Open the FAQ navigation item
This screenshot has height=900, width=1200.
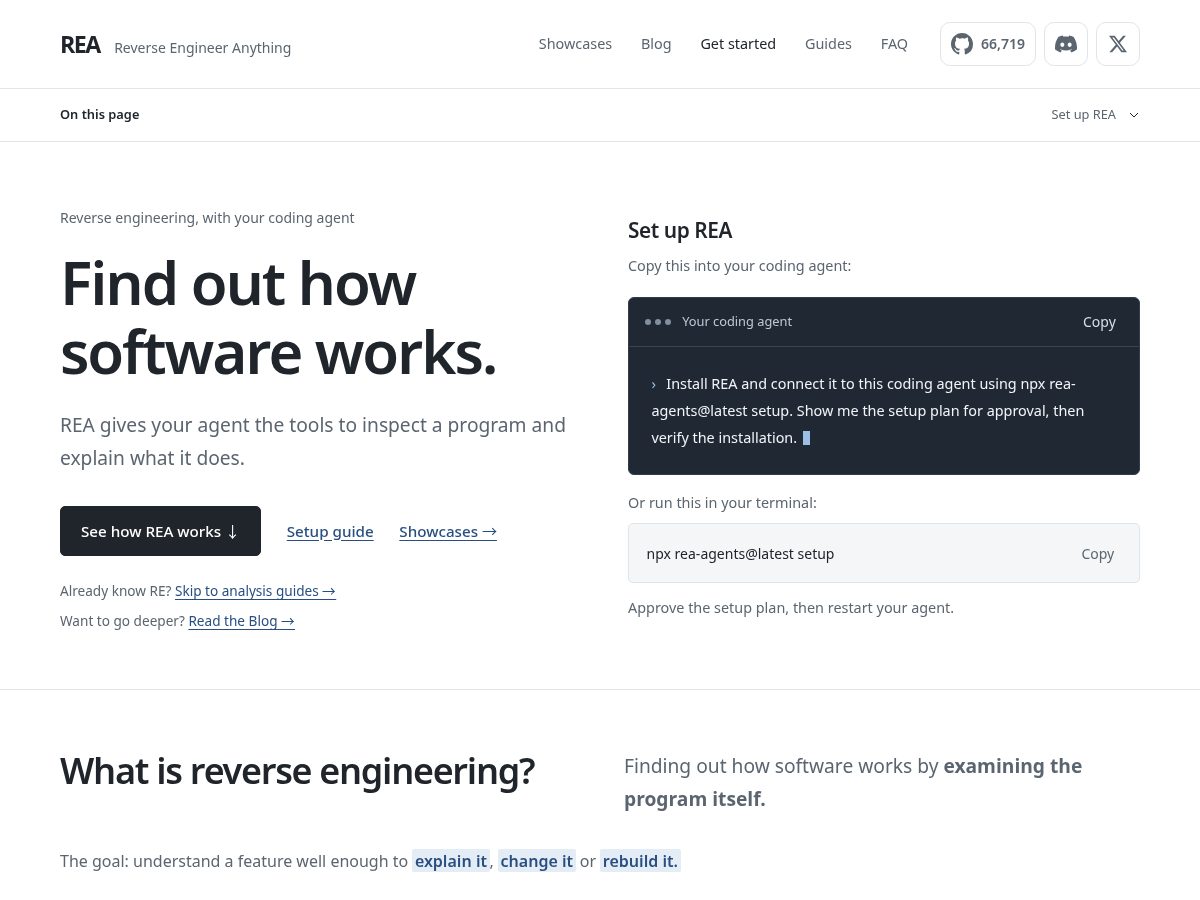(894, 44)
